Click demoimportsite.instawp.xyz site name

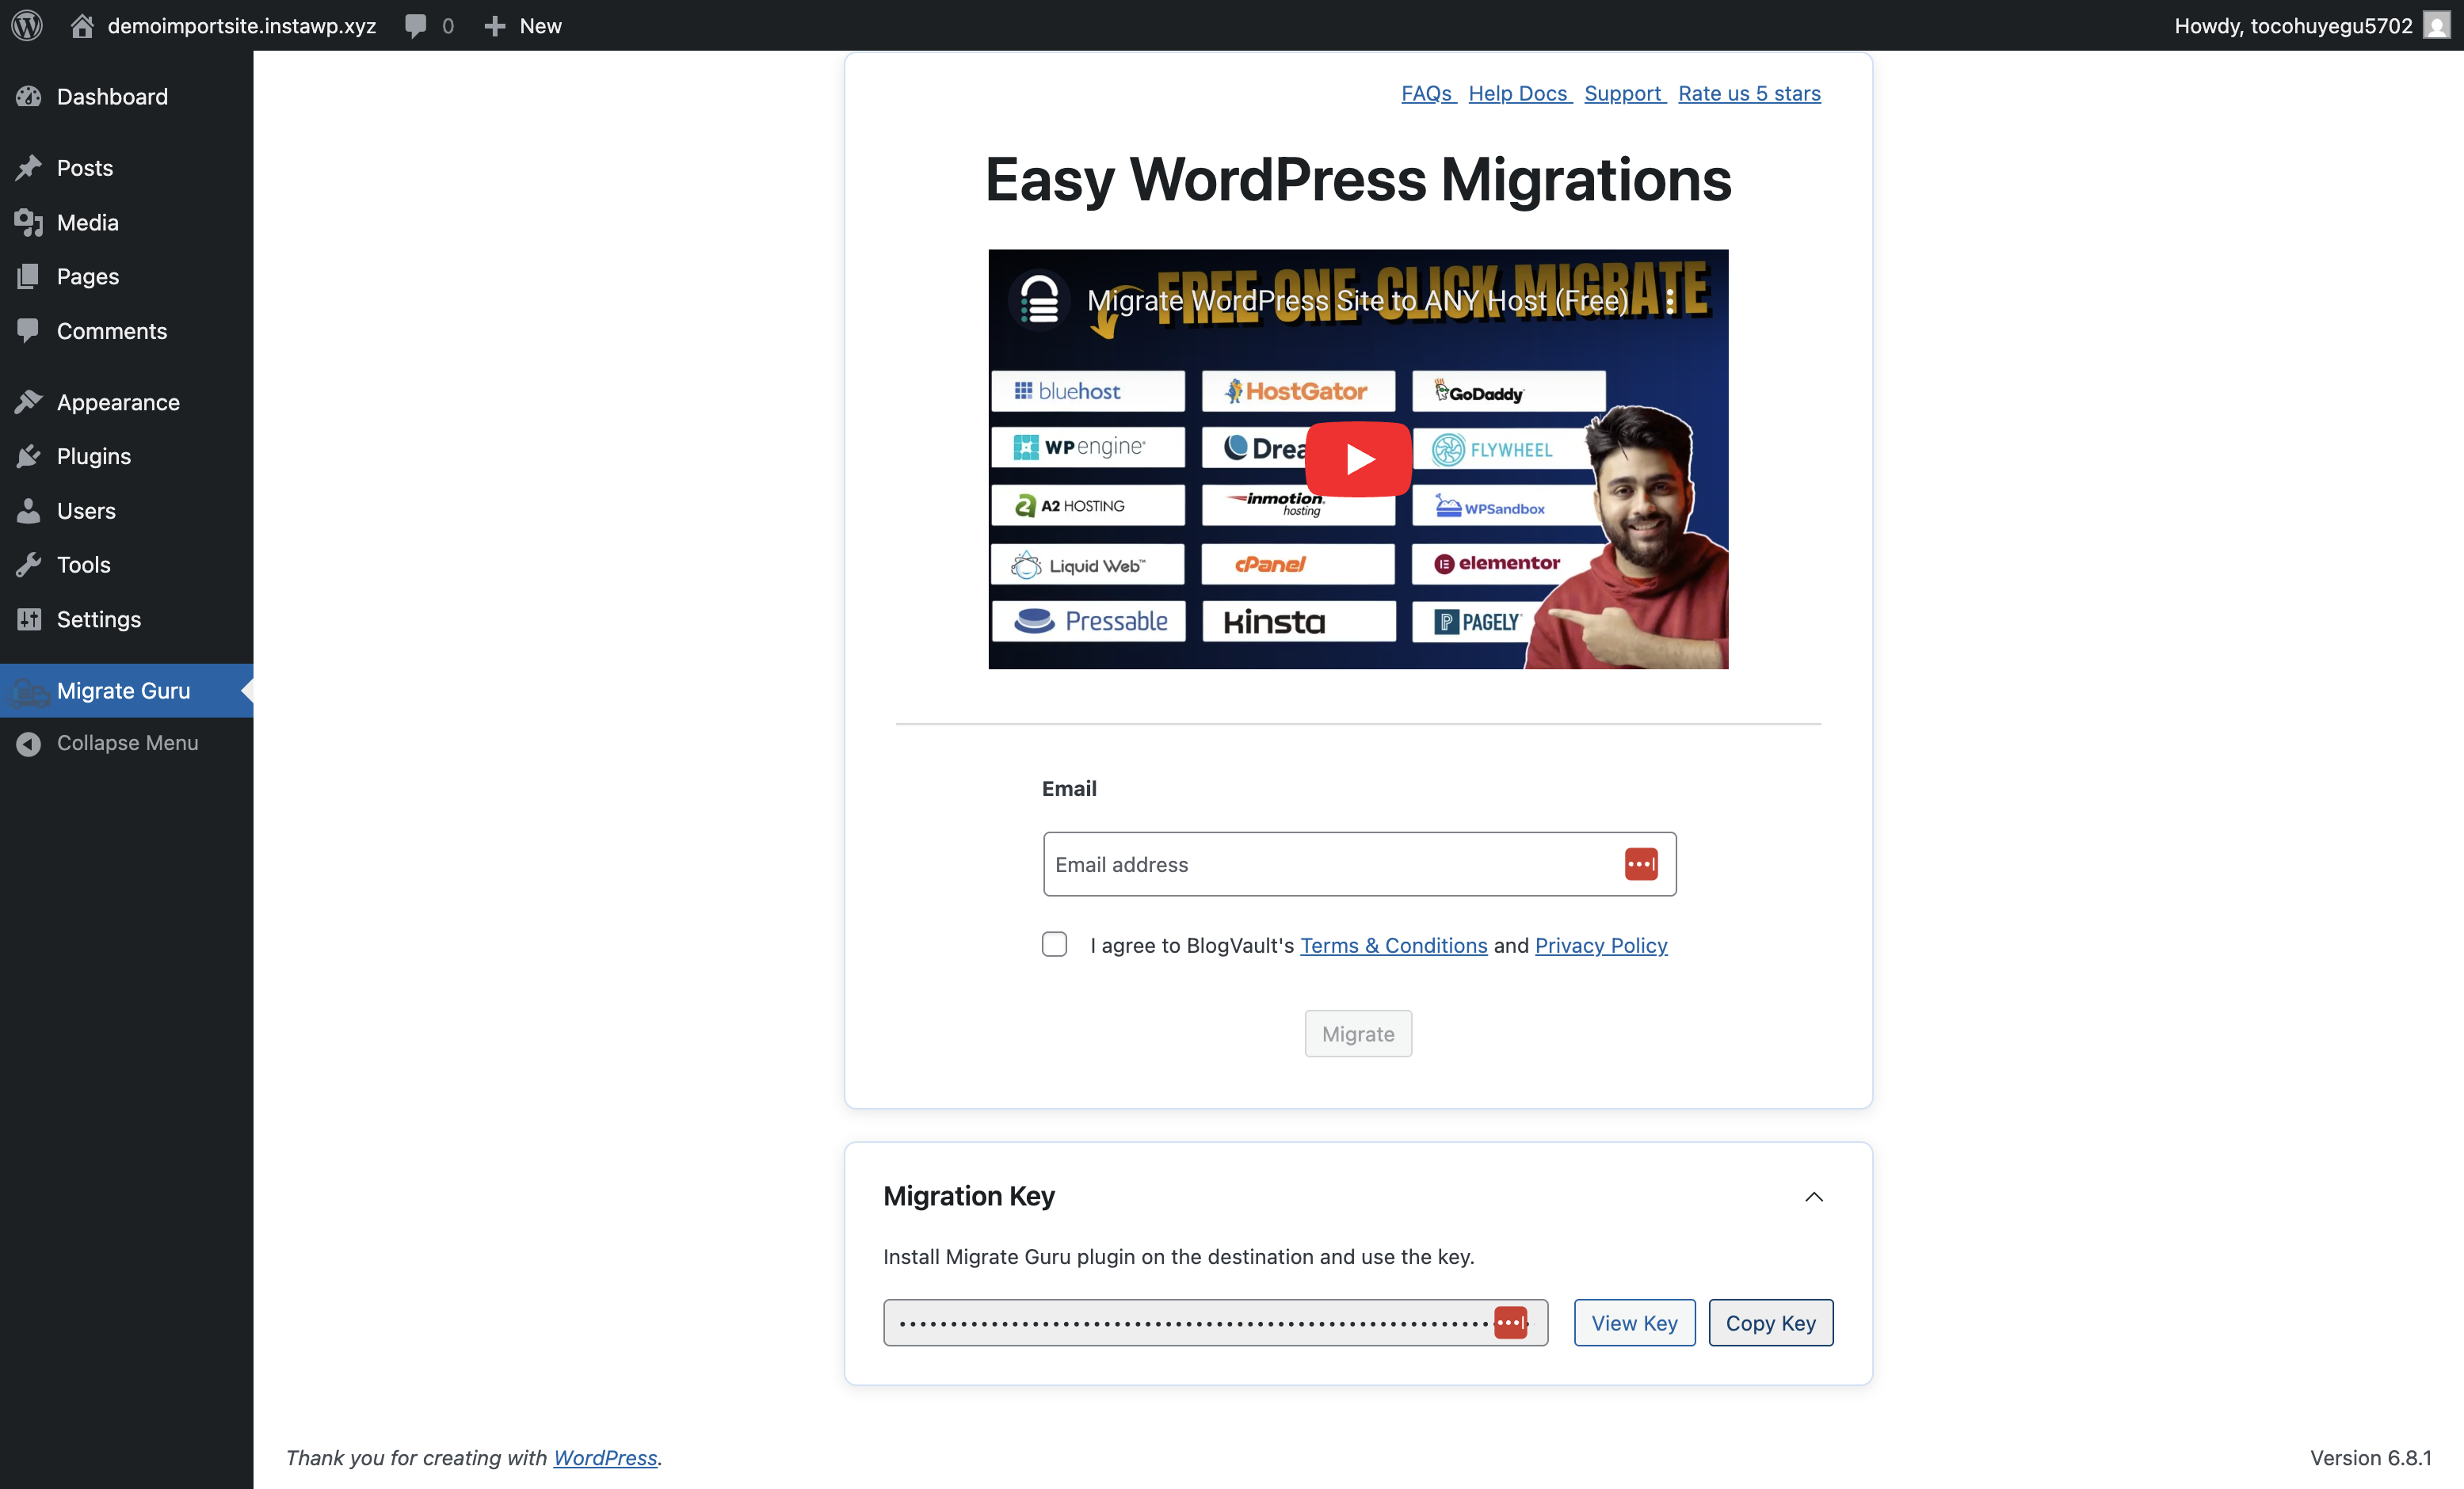click(x=242, y=26)
